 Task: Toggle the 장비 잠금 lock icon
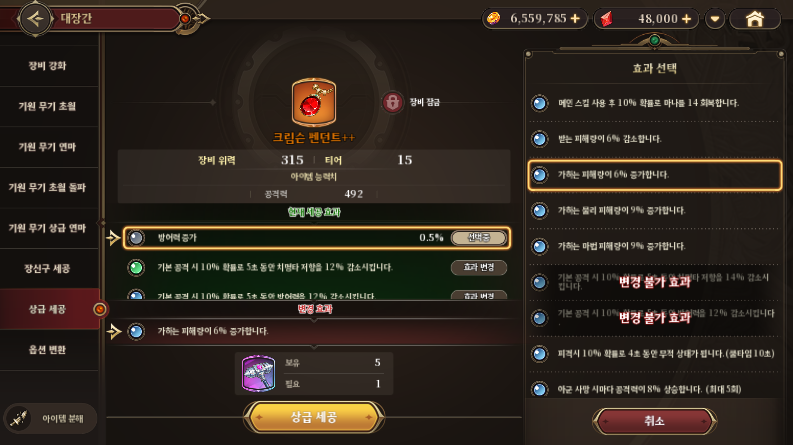[392, 102]
